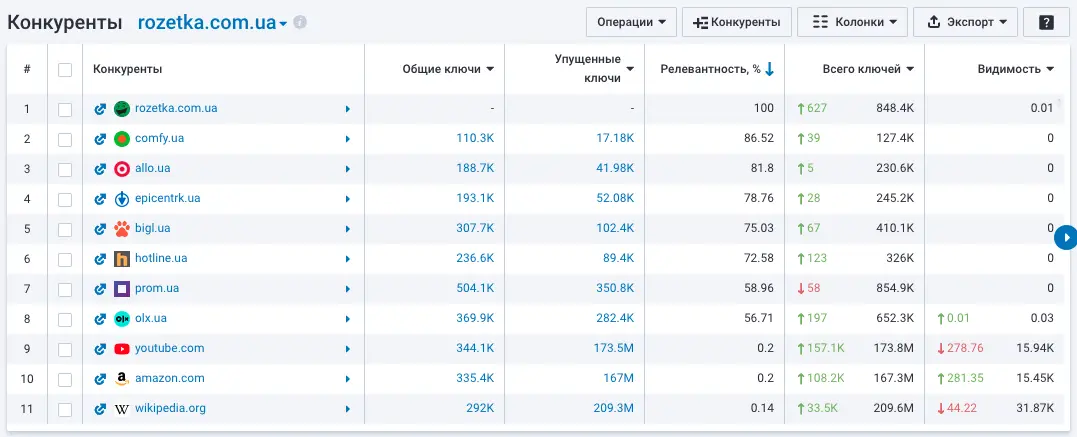The width and height of the screenshot is (1077, 437).
Task: Click the comfy.ua green favicon
Action: coord(122,139)
